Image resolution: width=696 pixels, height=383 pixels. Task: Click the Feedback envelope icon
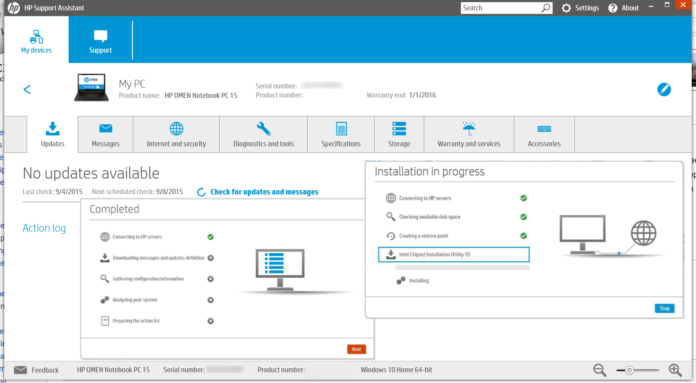[x=20, y=370]
